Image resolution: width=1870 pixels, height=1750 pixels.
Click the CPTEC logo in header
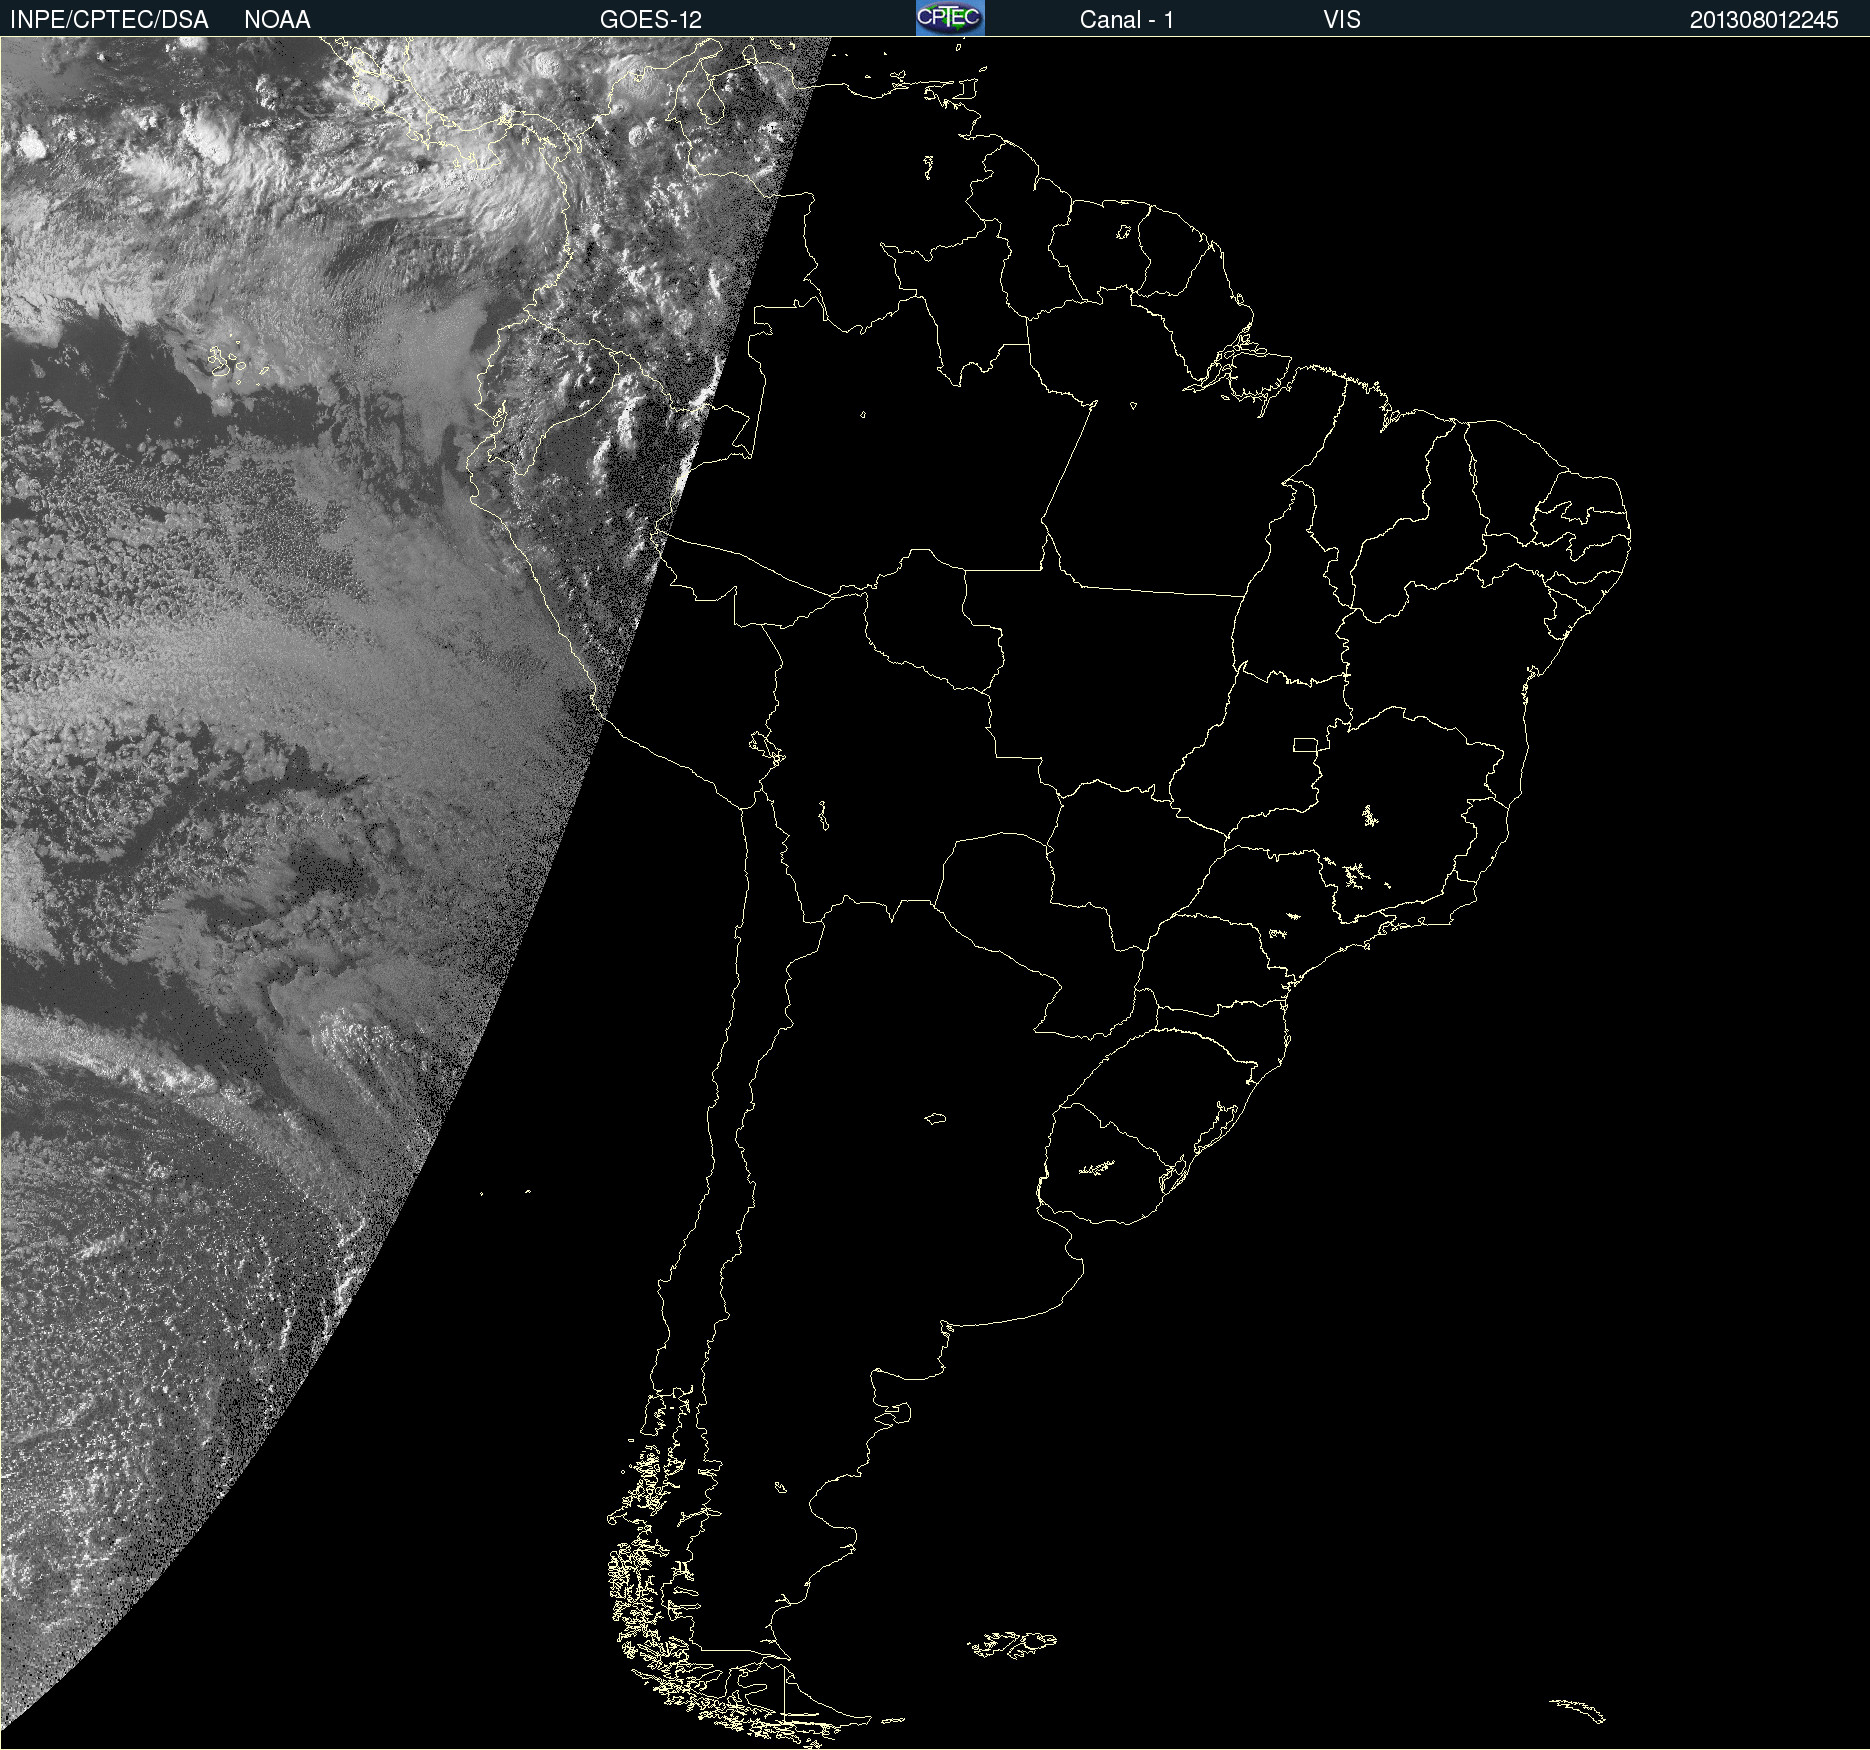point(950,18)
